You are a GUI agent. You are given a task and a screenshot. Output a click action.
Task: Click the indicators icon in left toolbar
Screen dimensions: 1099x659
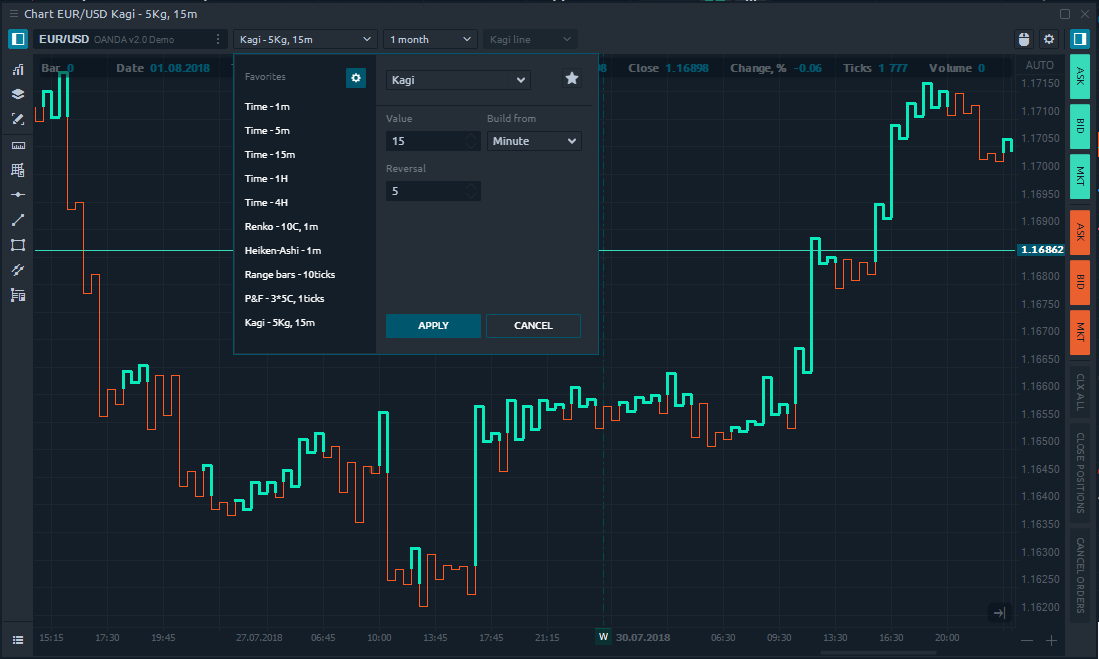(18, 70)
